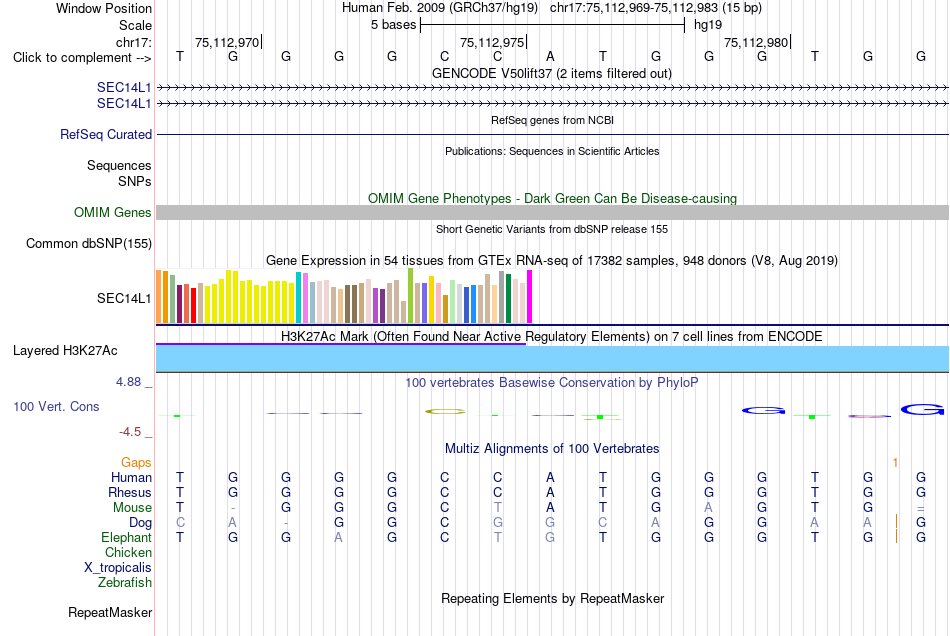
Task: Click the "=" symbol in the Mouse row
Action: [921, 509]
